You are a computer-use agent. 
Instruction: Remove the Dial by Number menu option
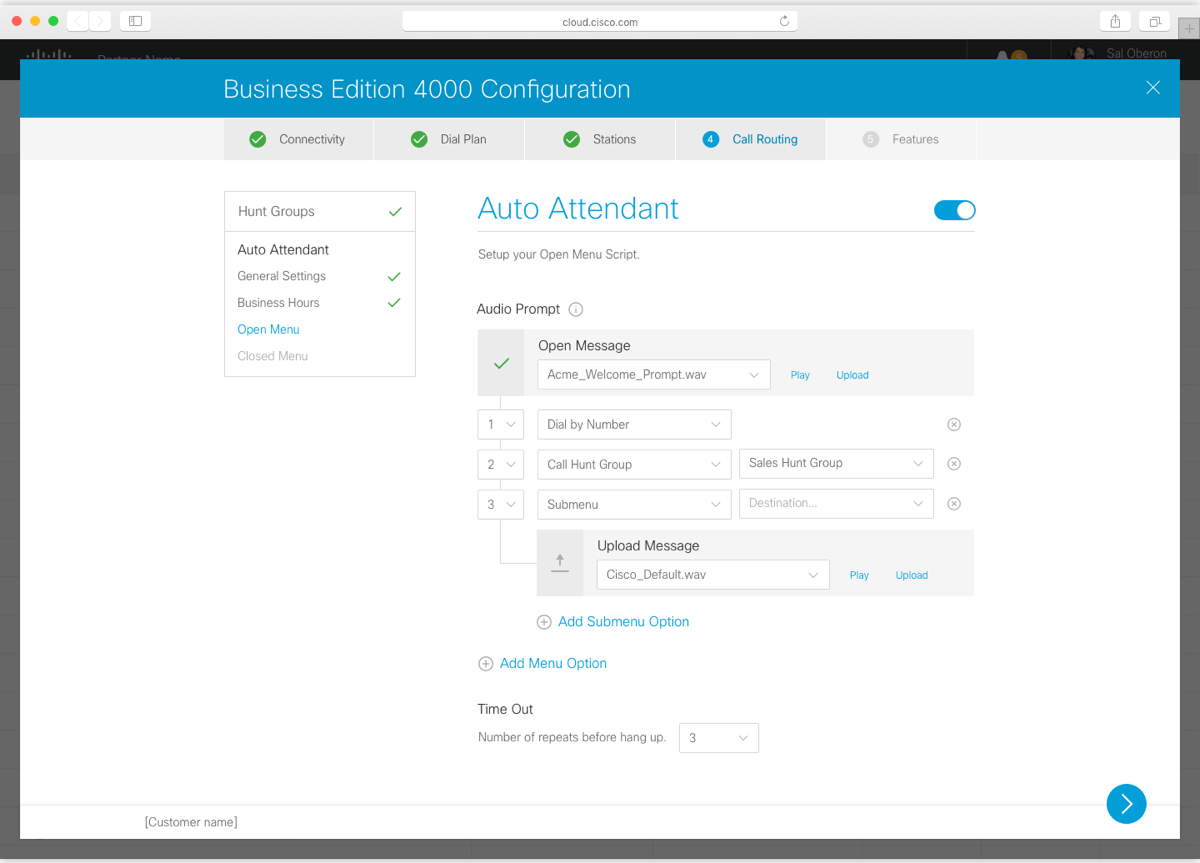[x=954, y=424]
